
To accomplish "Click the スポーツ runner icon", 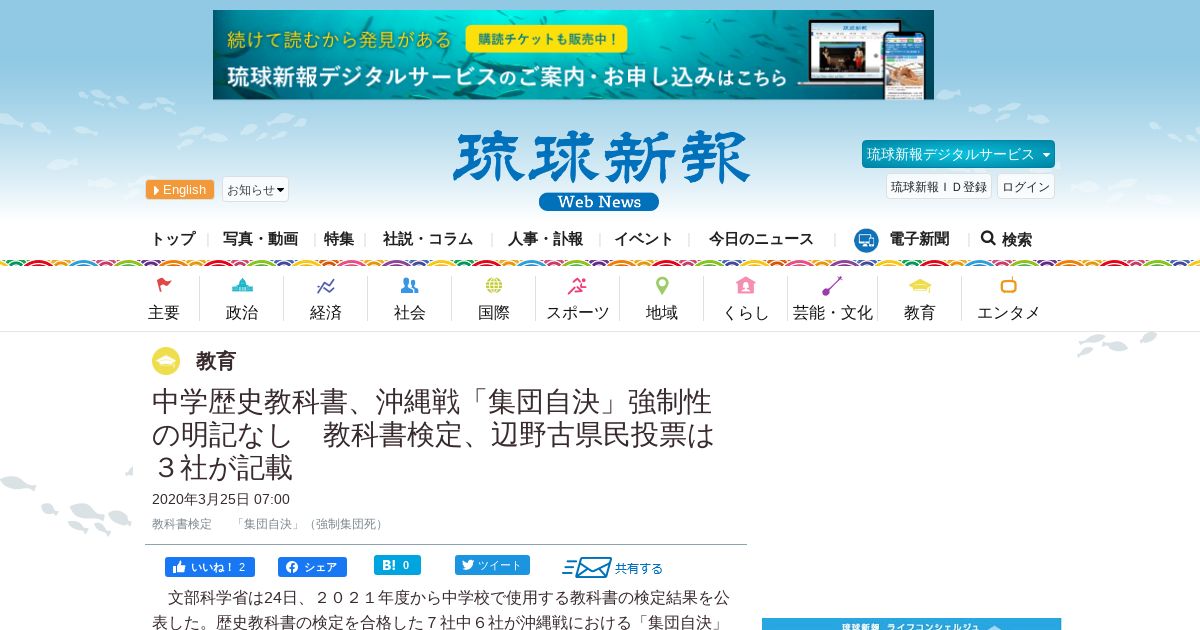I will (577, 286).
